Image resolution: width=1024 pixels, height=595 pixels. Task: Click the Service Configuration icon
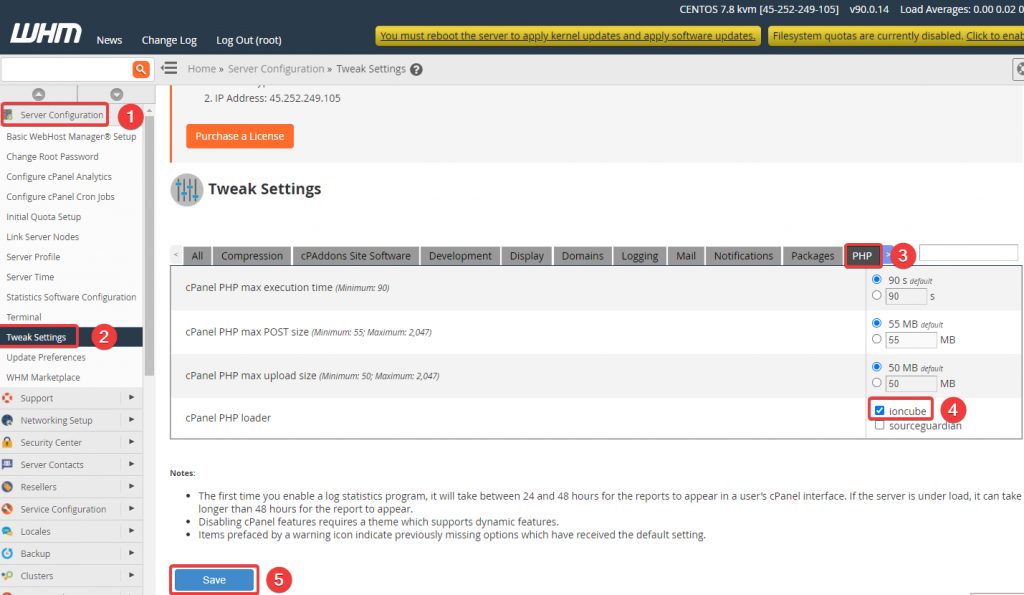[x=7, y=509]
